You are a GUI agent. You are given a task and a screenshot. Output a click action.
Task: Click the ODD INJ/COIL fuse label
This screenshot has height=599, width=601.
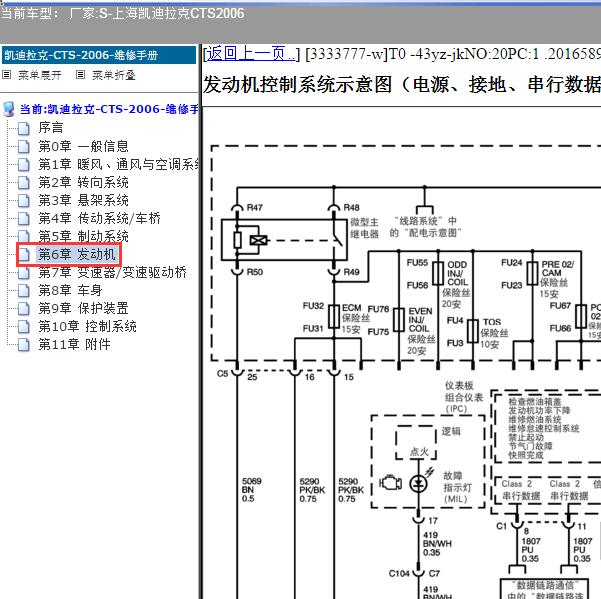[457, 284]
